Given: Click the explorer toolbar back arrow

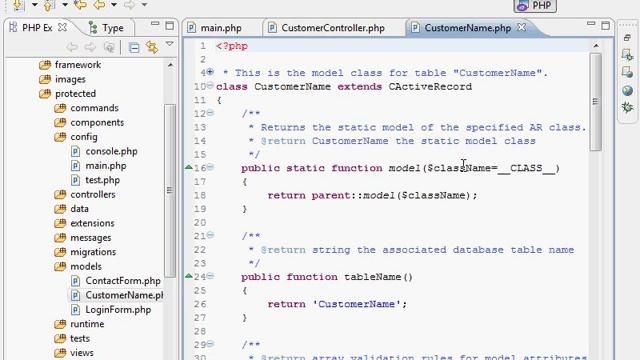Looking at the screenshot, I should pos(72,48).
